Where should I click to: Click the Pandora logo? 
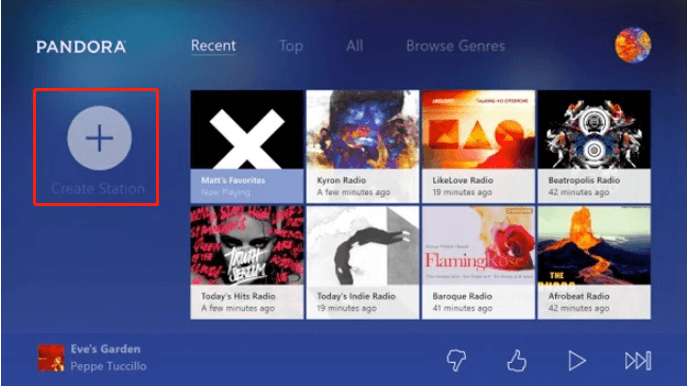[x=81, y=47]
